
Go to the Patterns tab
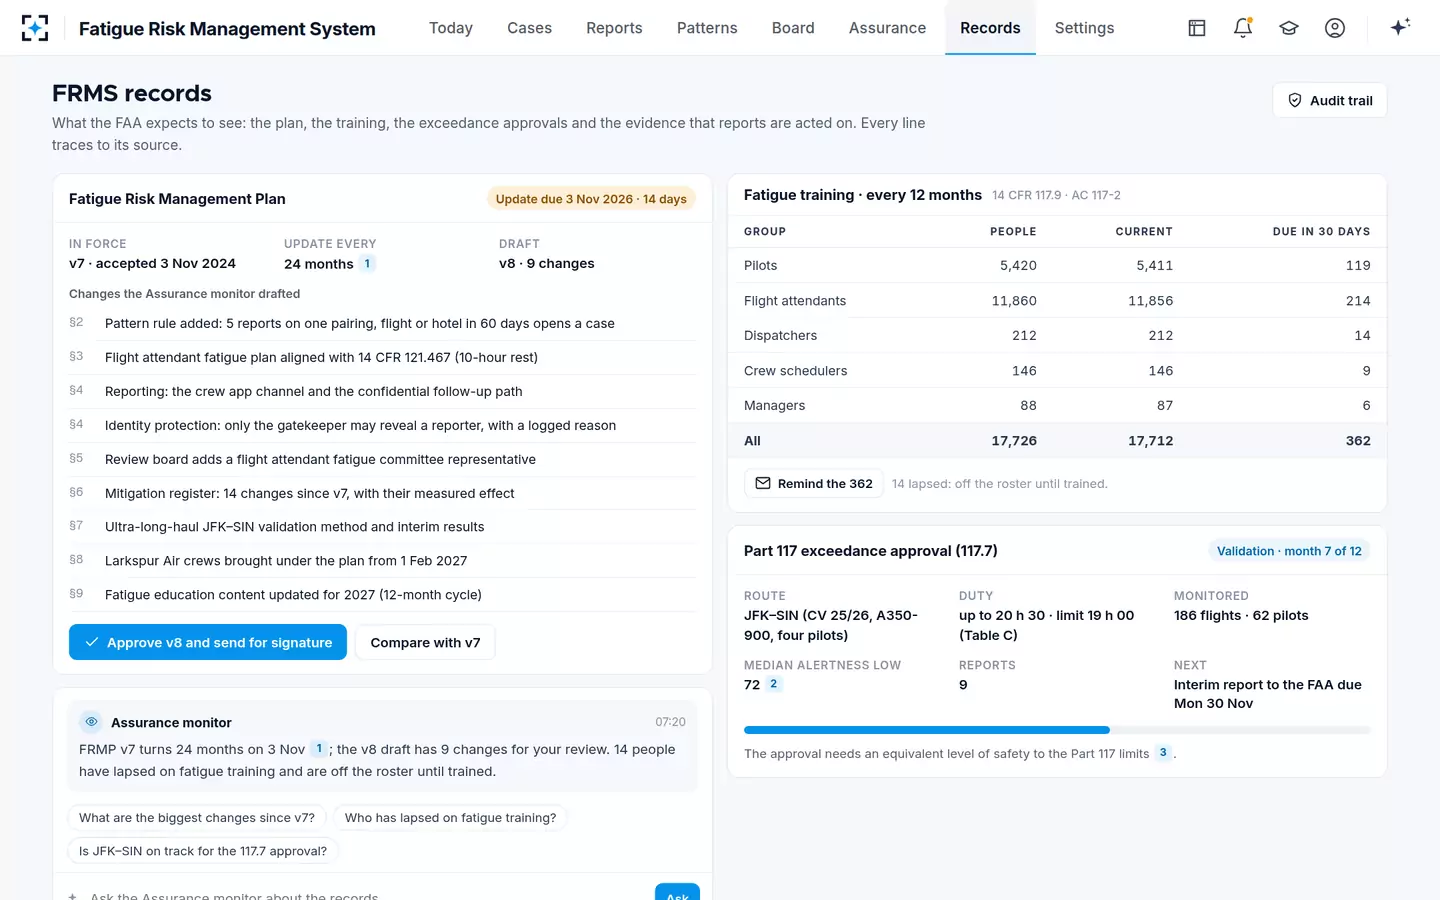707,28
